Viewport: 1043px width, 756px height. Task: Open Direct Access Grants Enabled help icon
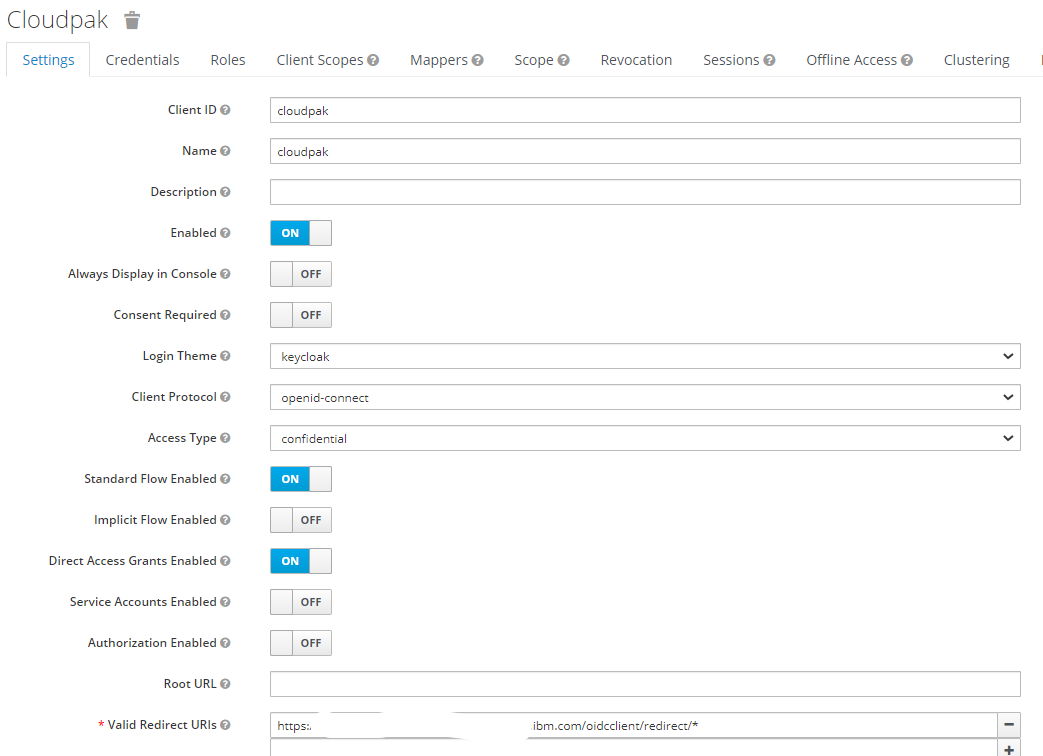(225, 561)
